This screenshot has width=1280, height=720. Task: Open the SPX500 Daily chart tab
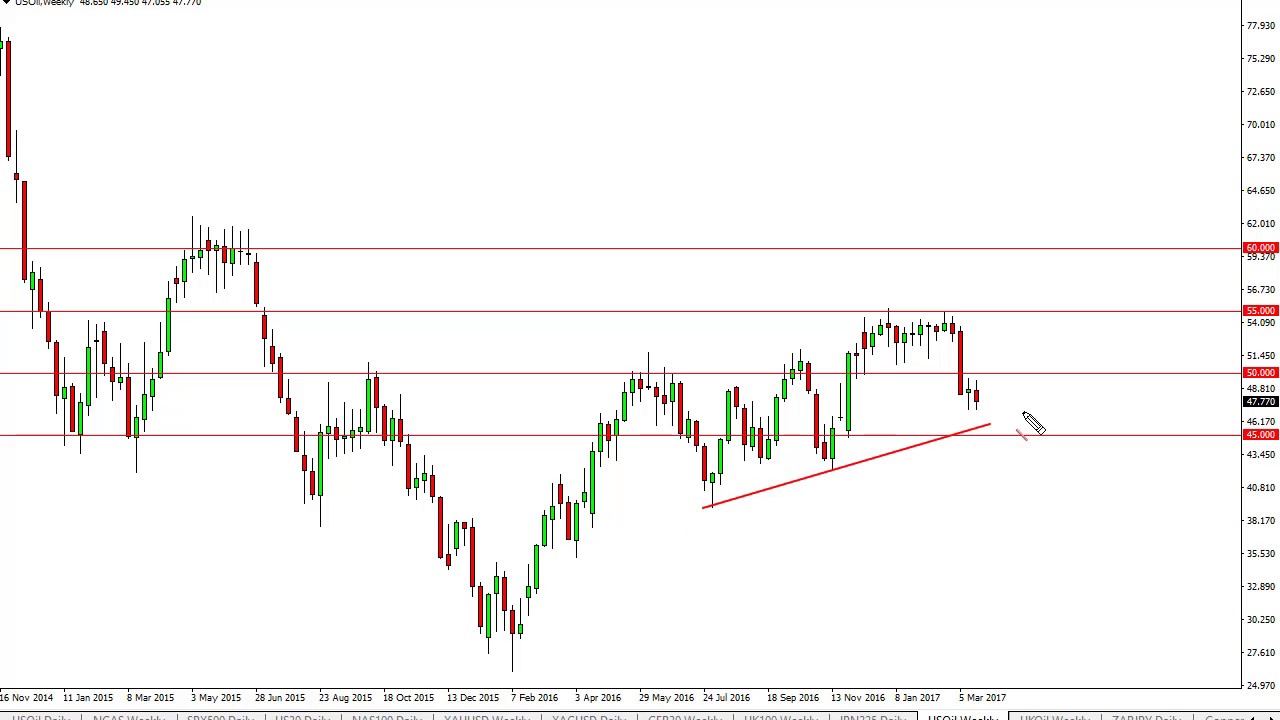(x=220, y=718)
